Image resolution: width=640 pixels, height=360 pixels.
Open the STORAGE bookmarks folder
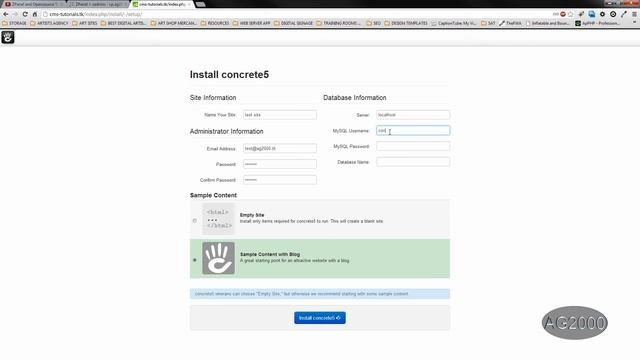point(15,23)
